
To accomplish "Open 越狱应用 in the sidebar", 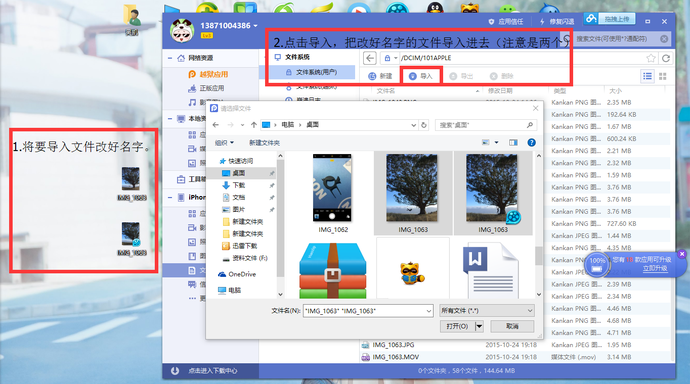I will click(x=208, y=74).
